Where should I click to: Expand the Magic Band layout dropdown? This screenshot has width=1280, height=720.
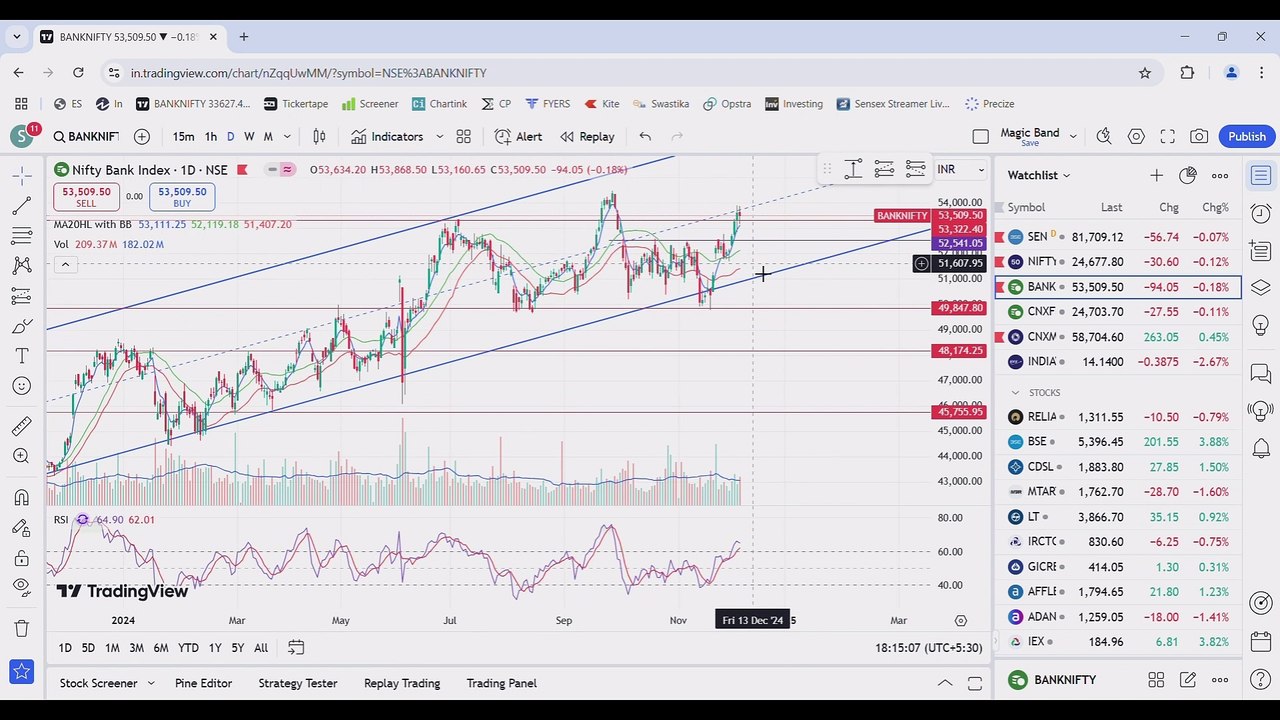click(x=1073, y=137)
